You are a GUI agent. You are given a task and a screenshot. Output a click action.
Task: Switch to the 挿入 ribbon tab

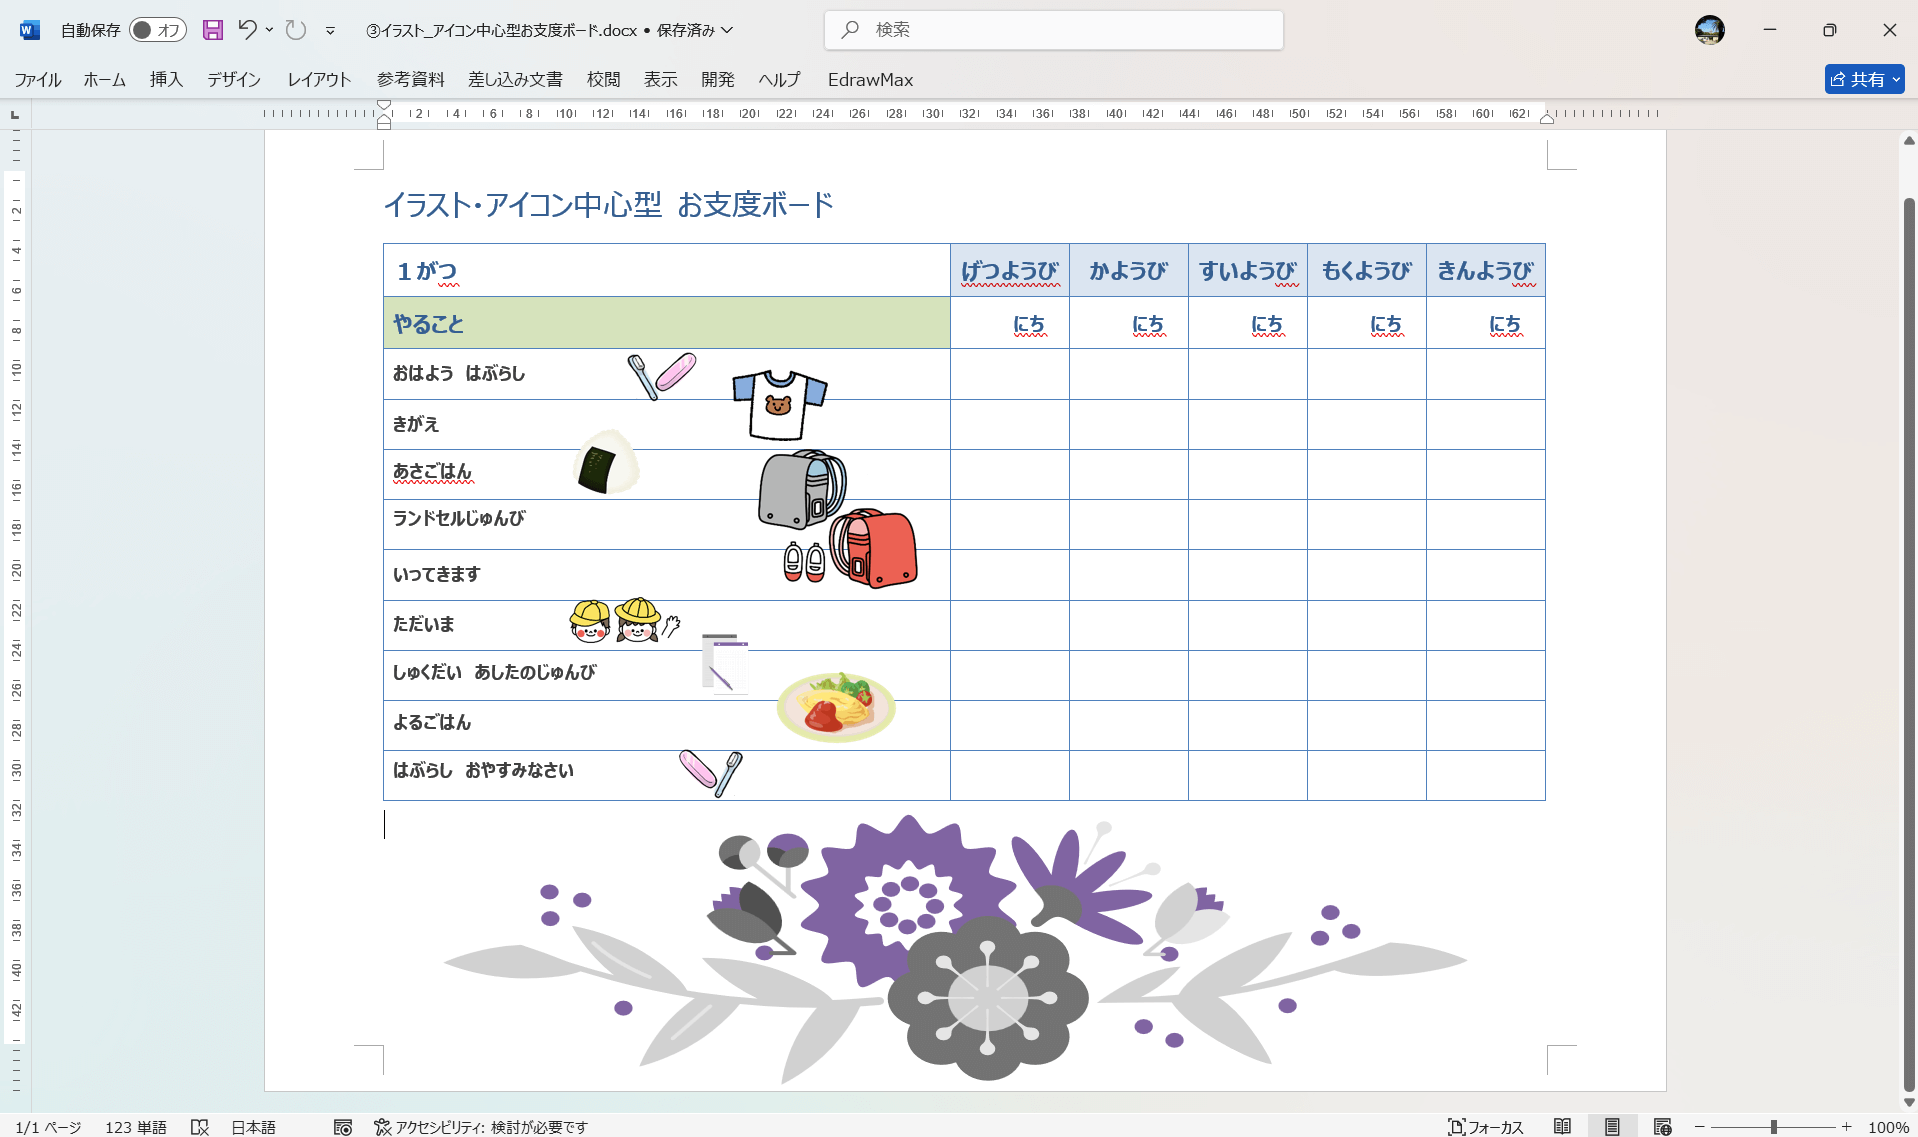(x=165, y=79)
